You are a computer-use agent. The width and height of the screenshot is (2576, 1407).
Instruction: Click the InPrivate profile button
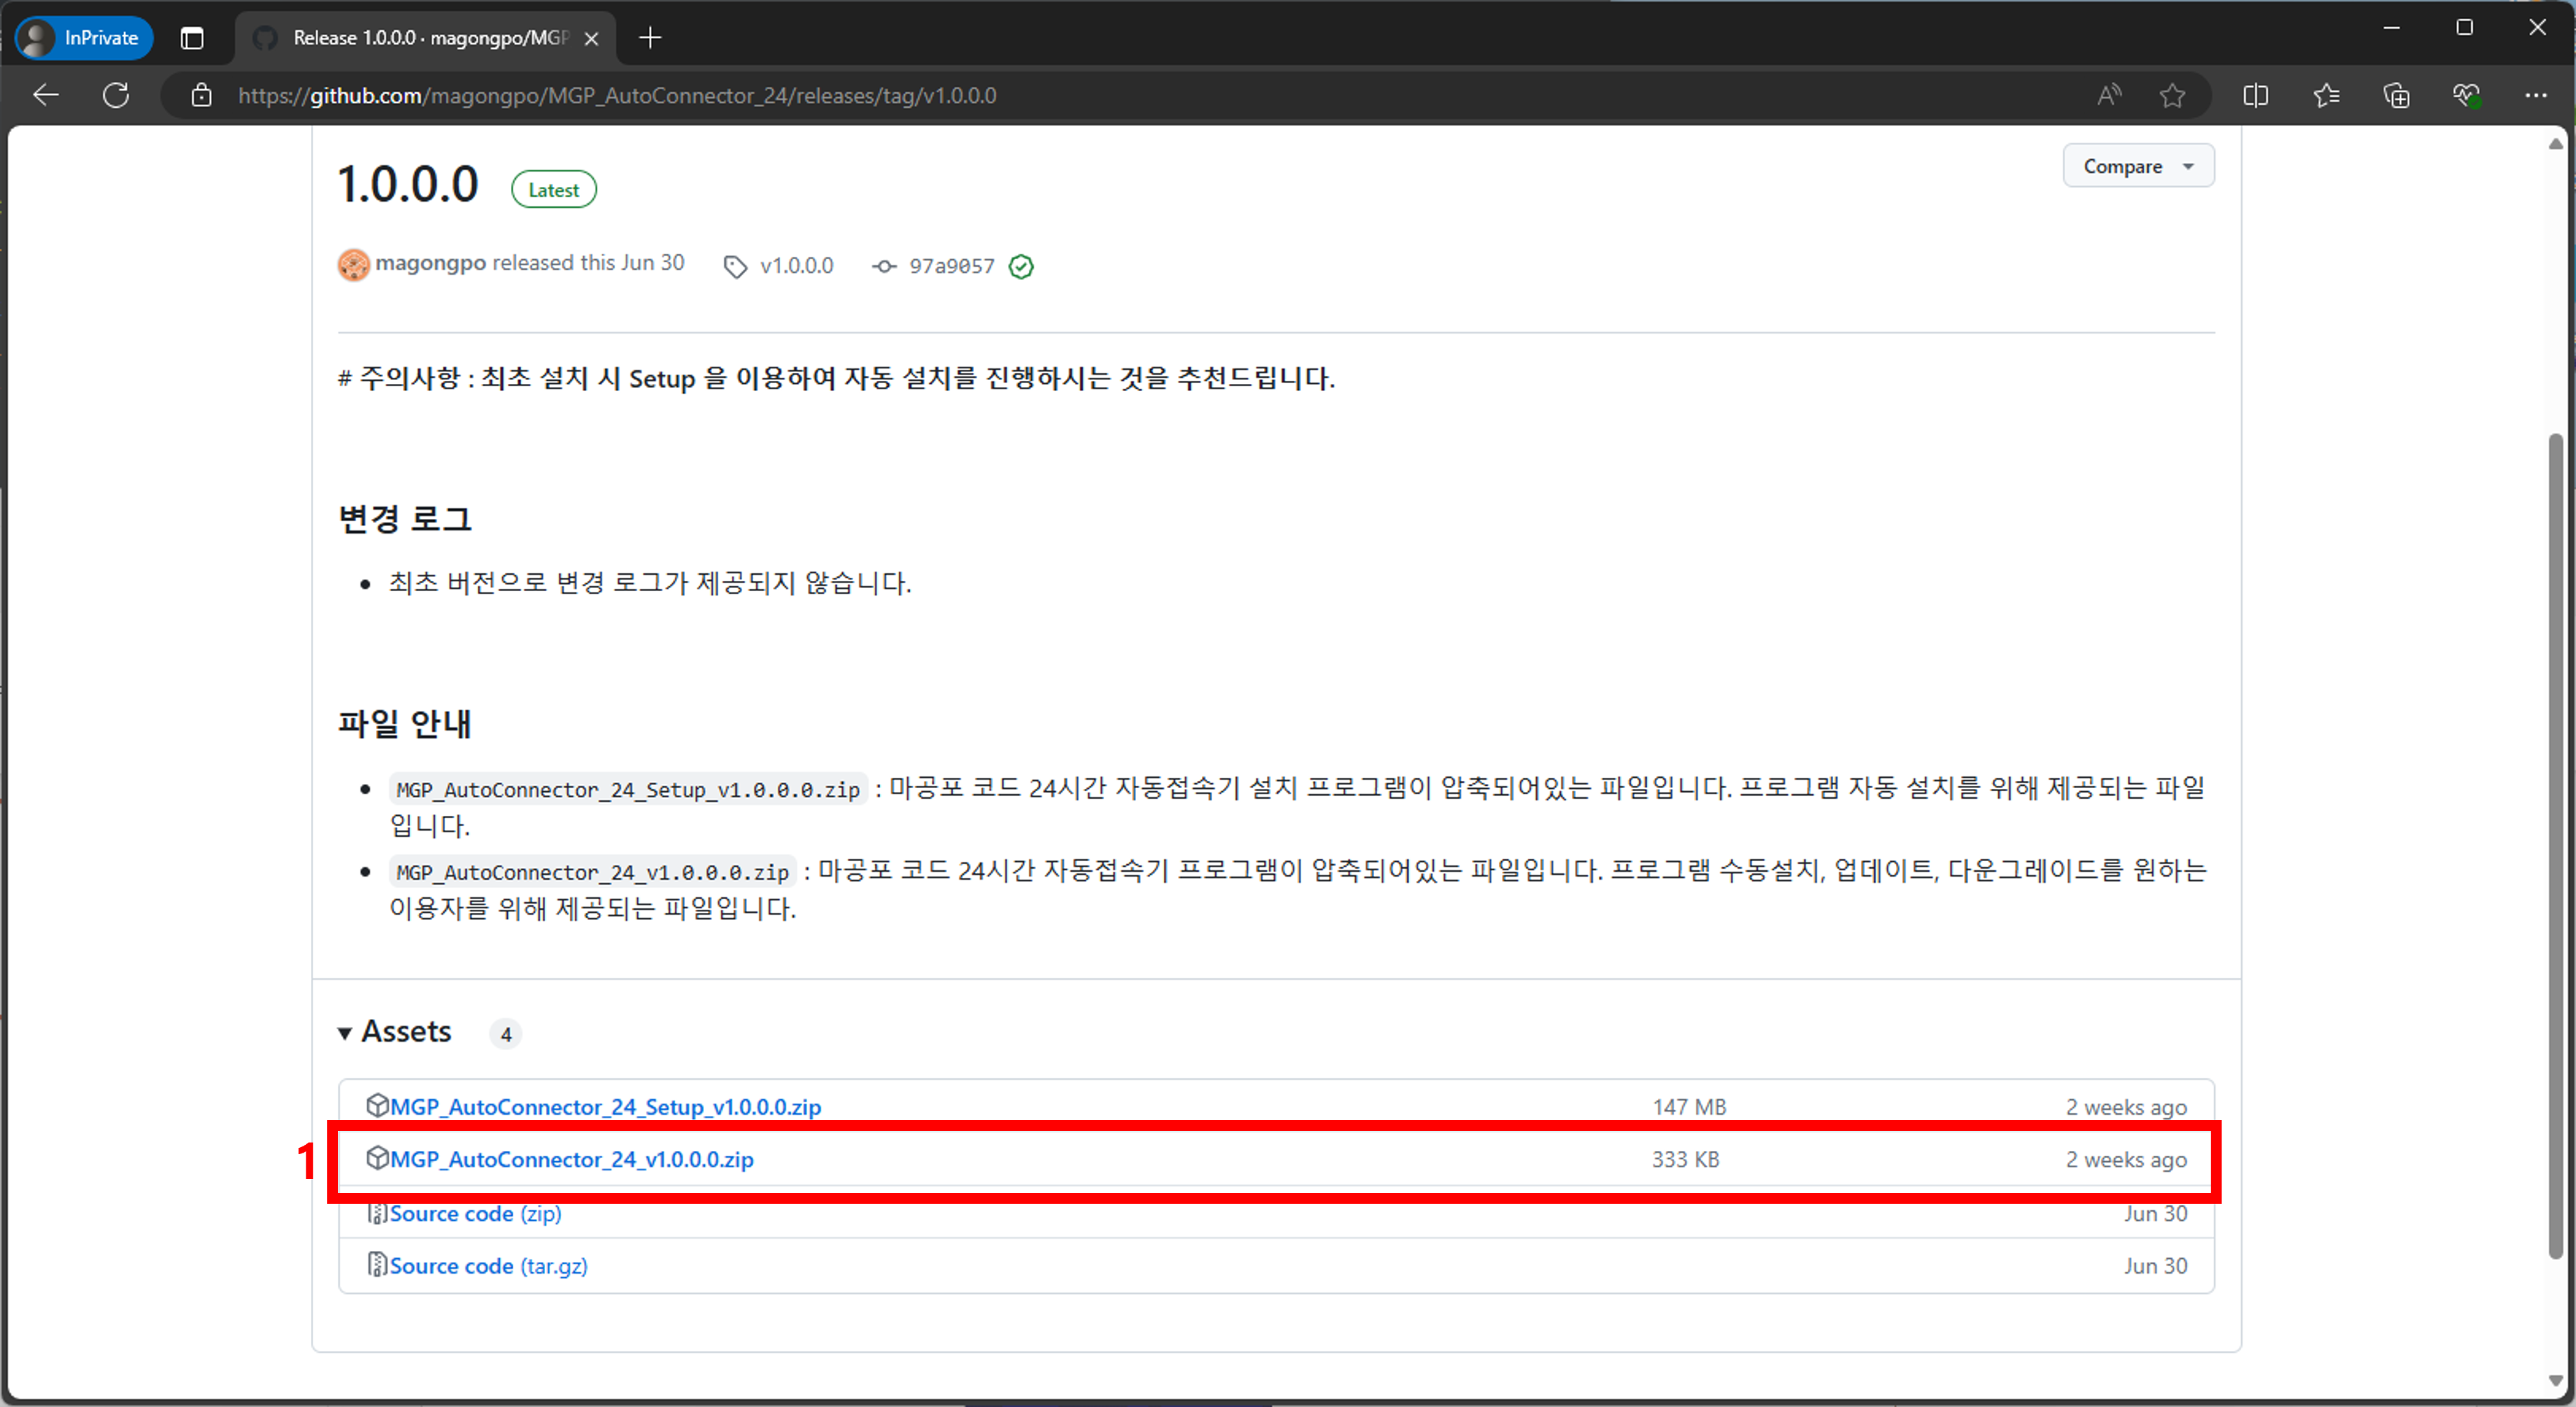click(84, 38)
